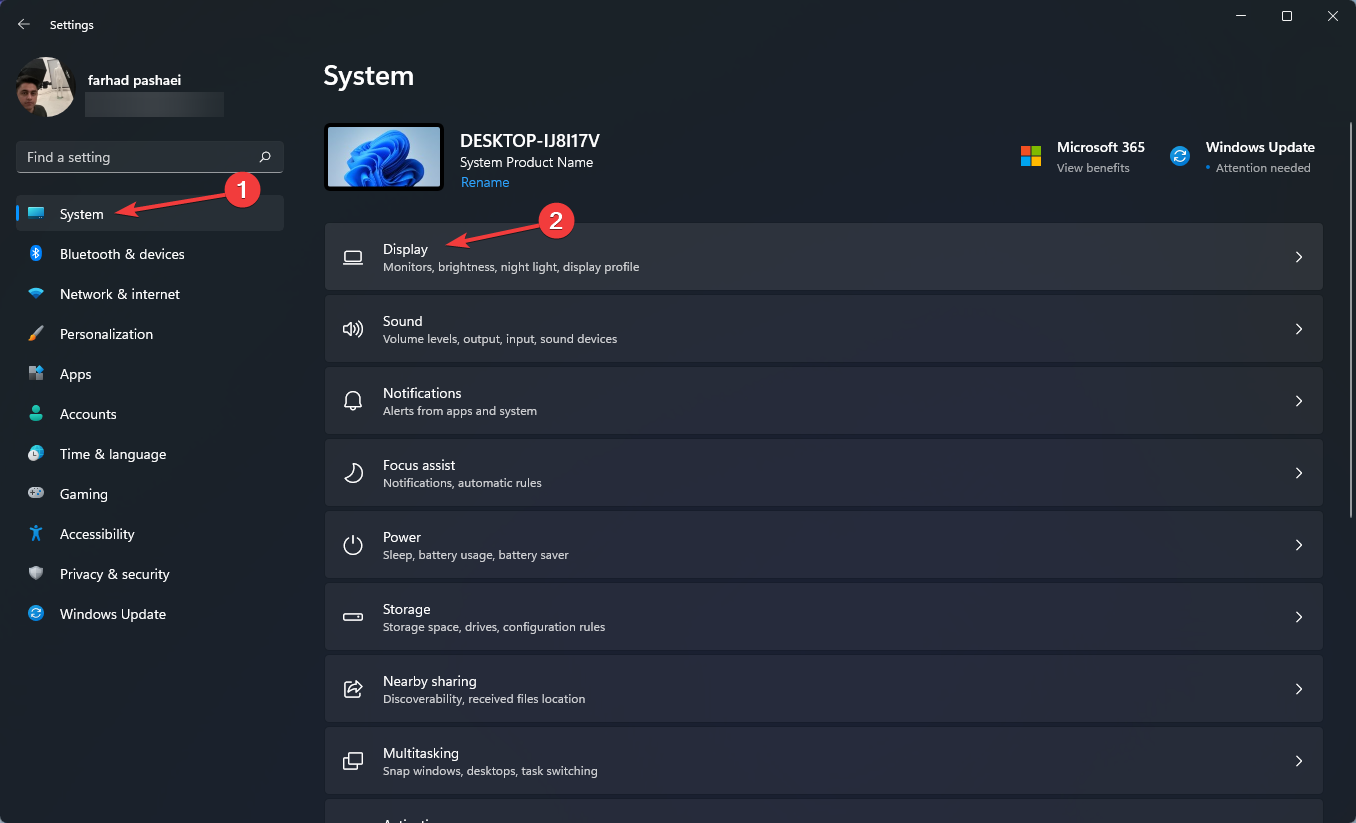The width and height of the screenshot is (1356, 823).
Task: Expand the Storage settings row chevron
Action: (x=1298, y=616)
